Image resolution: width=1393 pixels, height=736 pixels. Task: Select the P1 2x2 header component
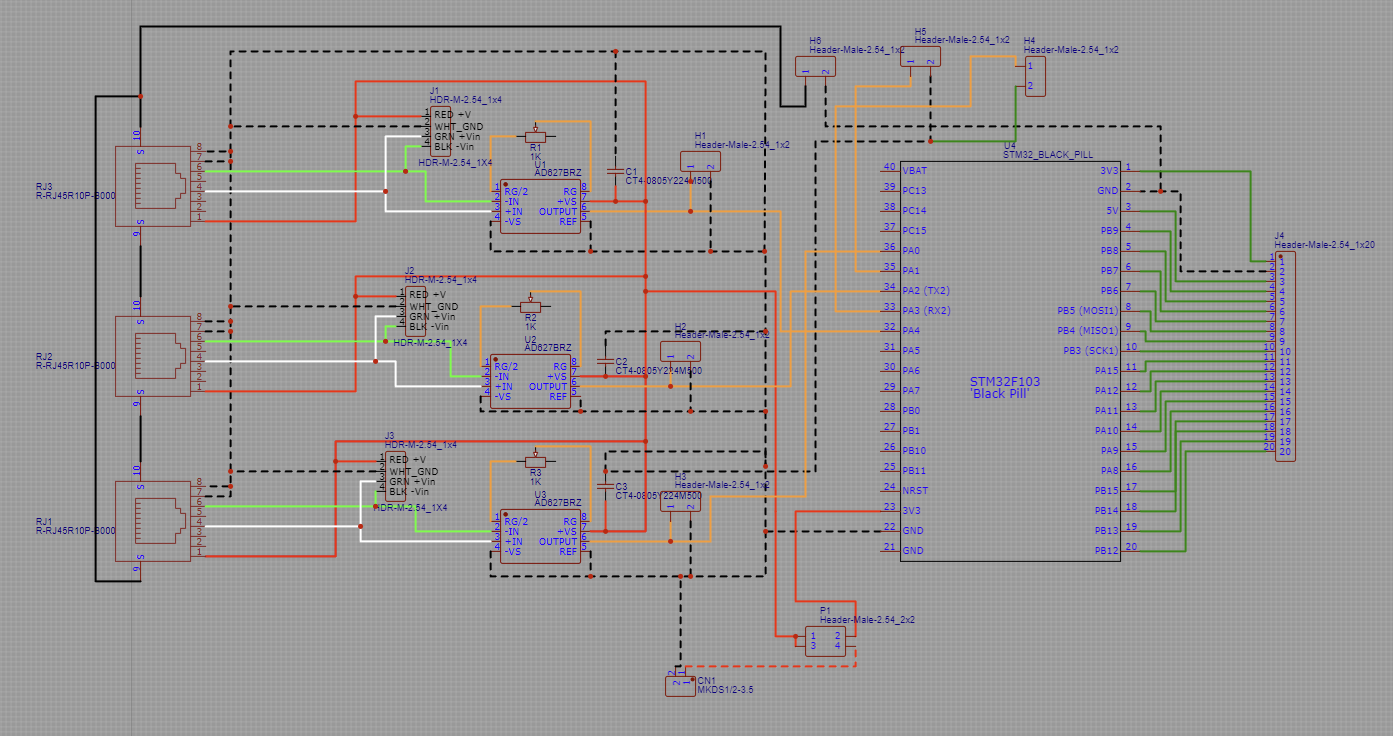tap(830, 641)
